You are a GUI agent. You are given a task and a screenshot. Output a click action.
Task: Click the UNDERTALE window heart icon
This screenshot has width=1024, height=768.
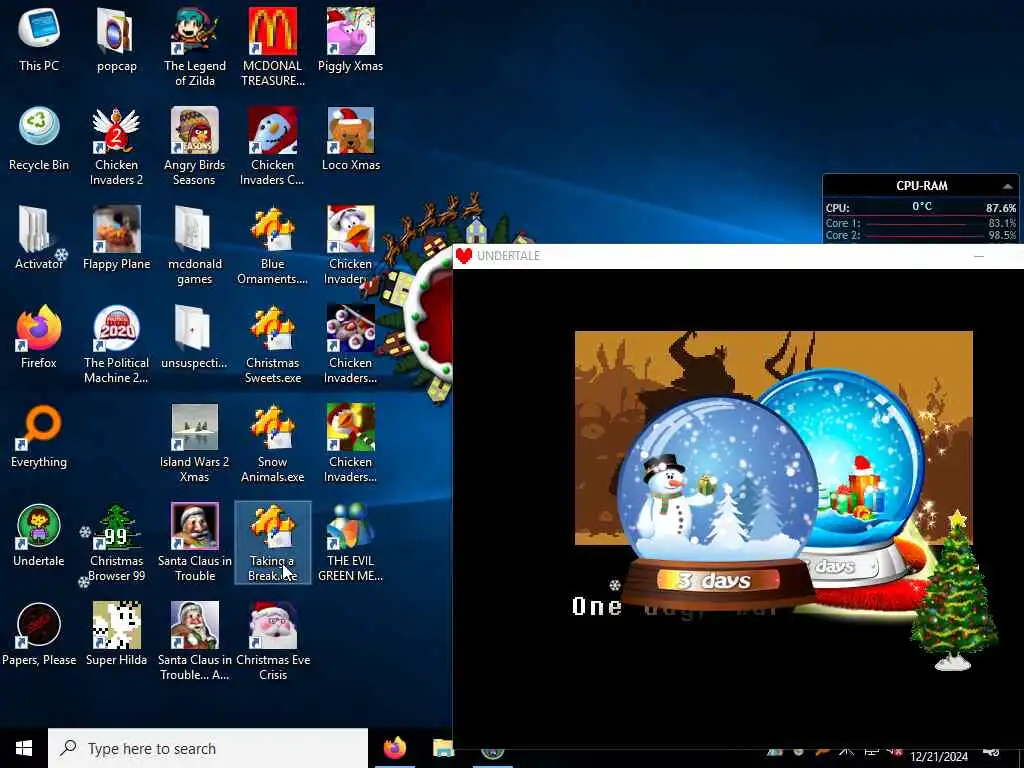(464, 256)
